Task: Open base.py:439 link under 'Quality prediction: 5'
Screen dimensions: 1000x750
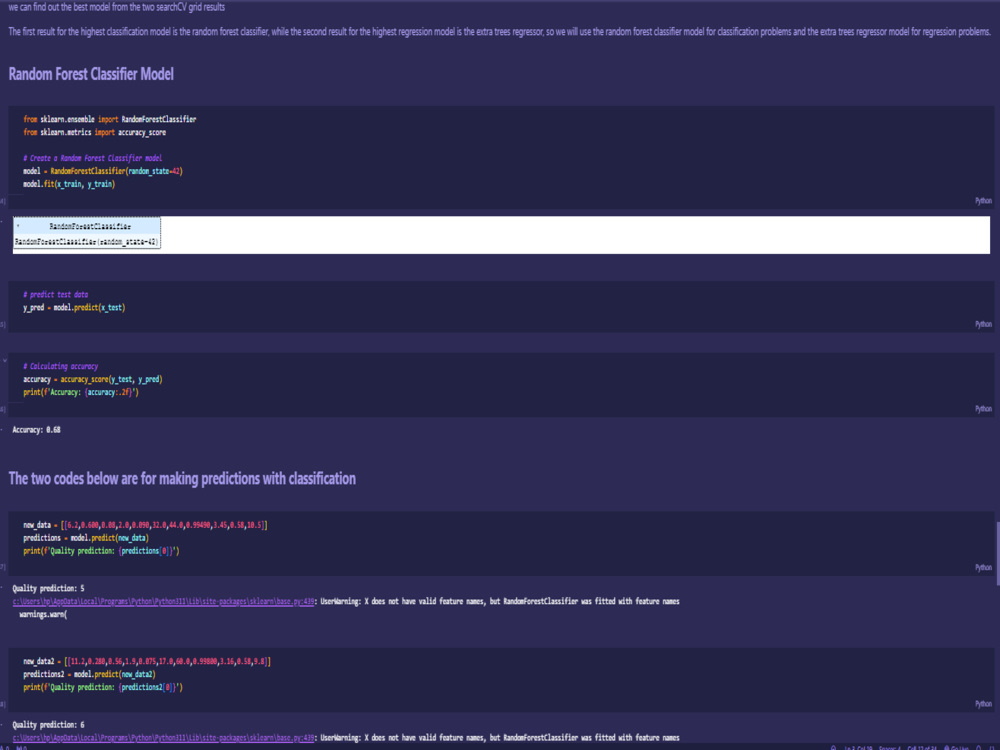Action: pyautogui.click(x=163, y=601)
